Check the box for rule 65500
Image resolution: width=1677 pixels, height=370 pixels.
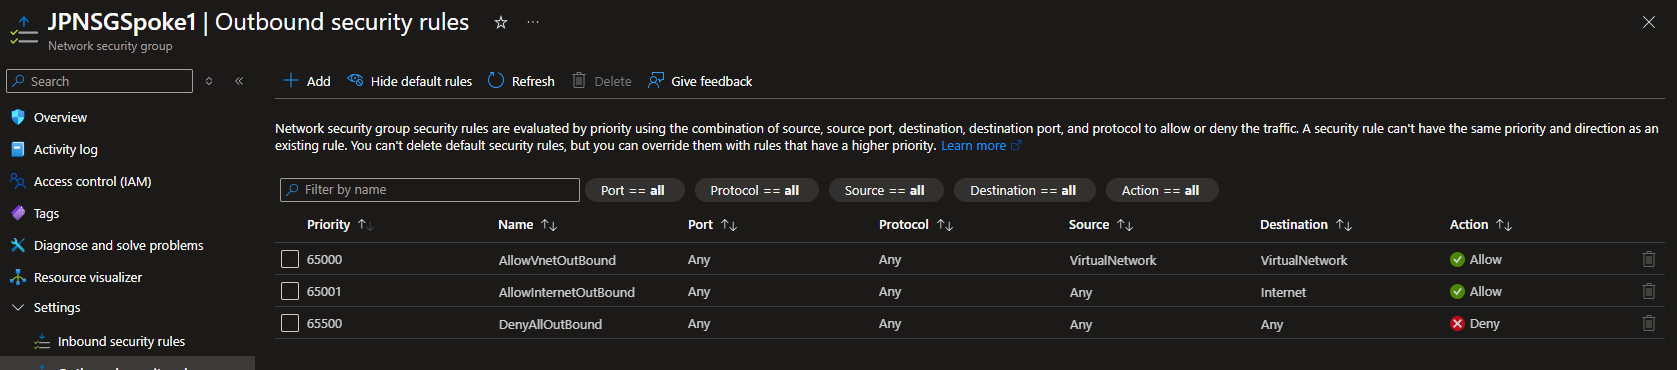tap(290, 323)
